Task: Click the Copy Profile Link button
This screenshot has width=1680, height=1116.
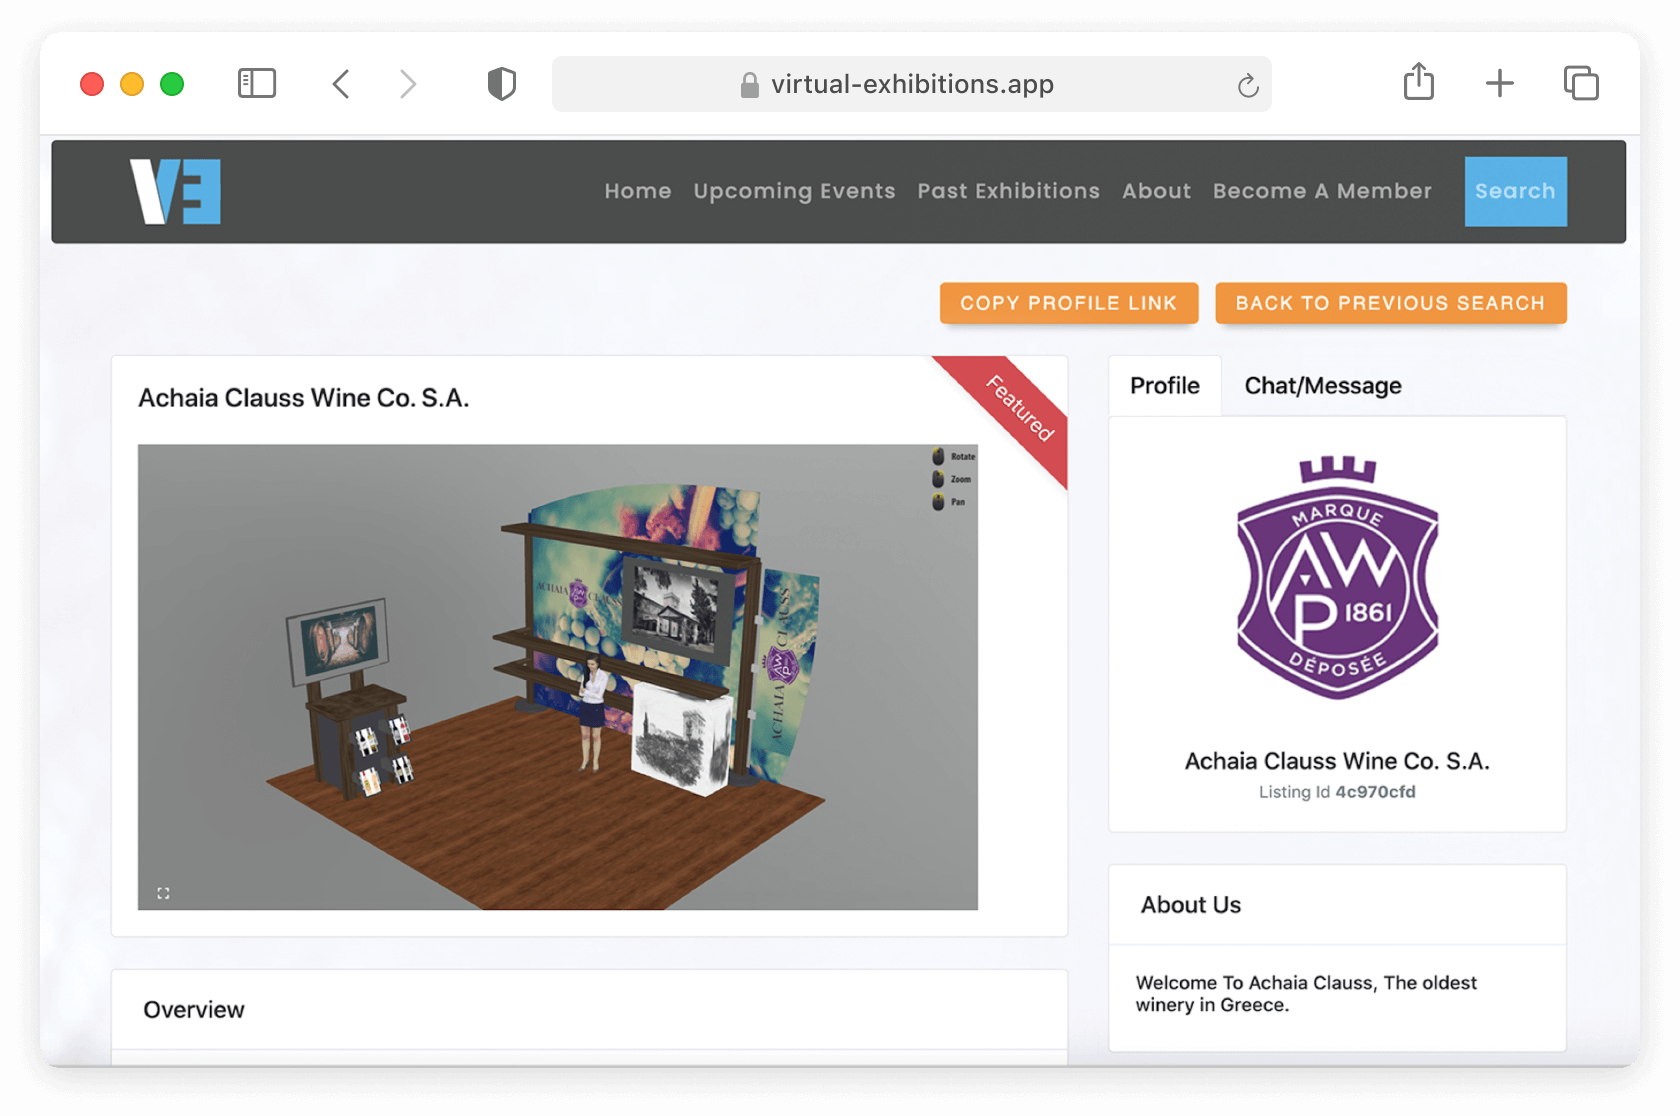Action: click(1068, 303)
